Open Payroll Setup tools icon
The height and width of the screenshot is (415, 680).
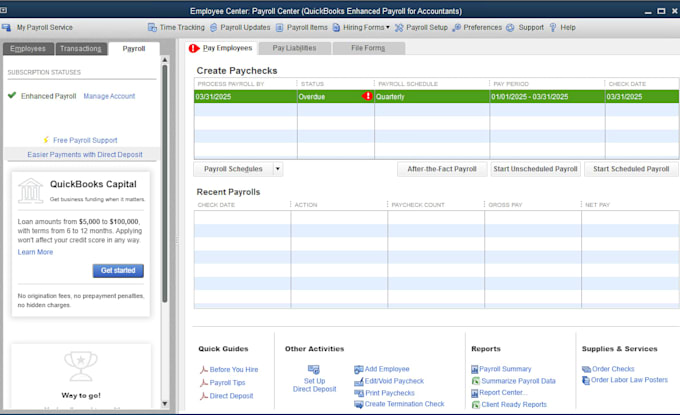pyautogui.click(x=399, y=27)
